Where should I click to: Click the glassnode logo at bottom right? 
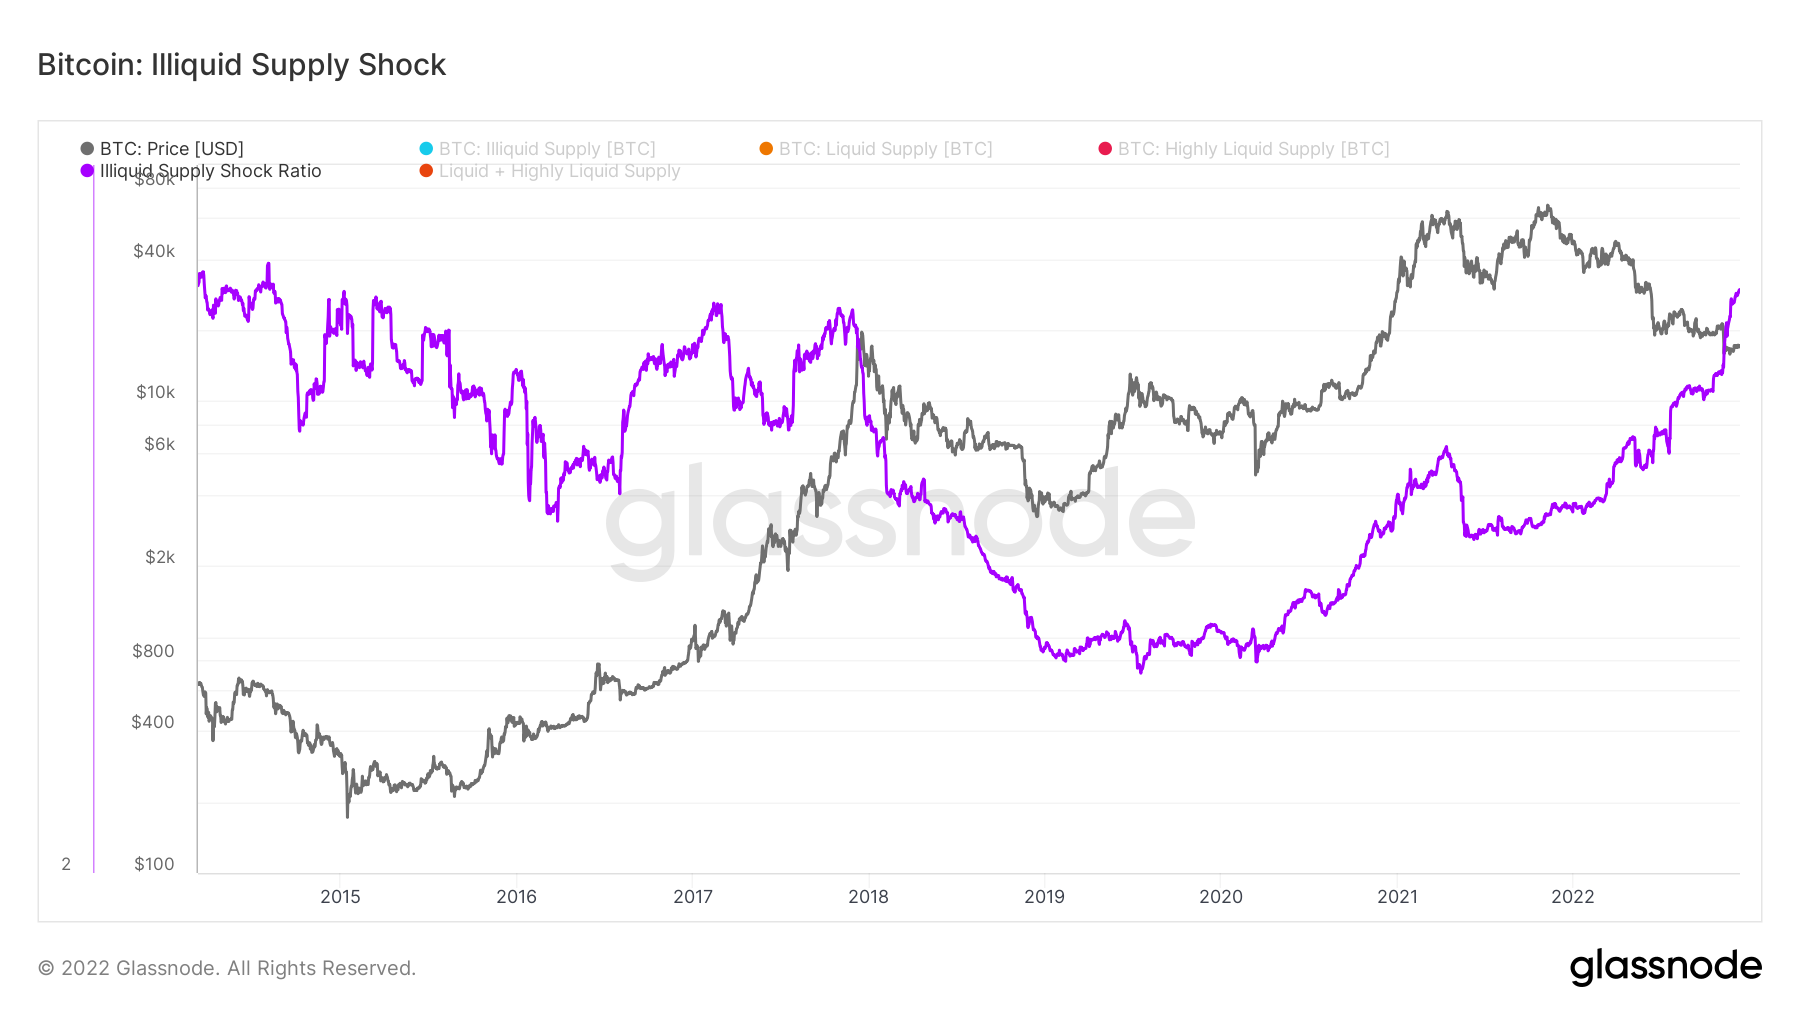(x=1665, y=967)
